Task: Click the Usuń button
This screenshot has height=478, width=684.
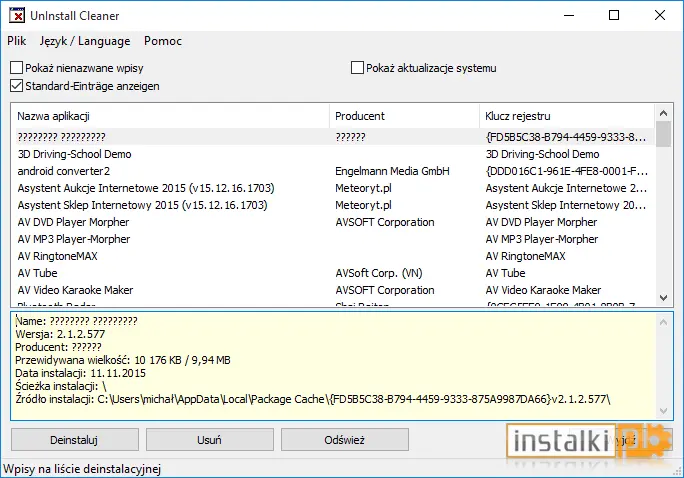Action: coord(210,440)
